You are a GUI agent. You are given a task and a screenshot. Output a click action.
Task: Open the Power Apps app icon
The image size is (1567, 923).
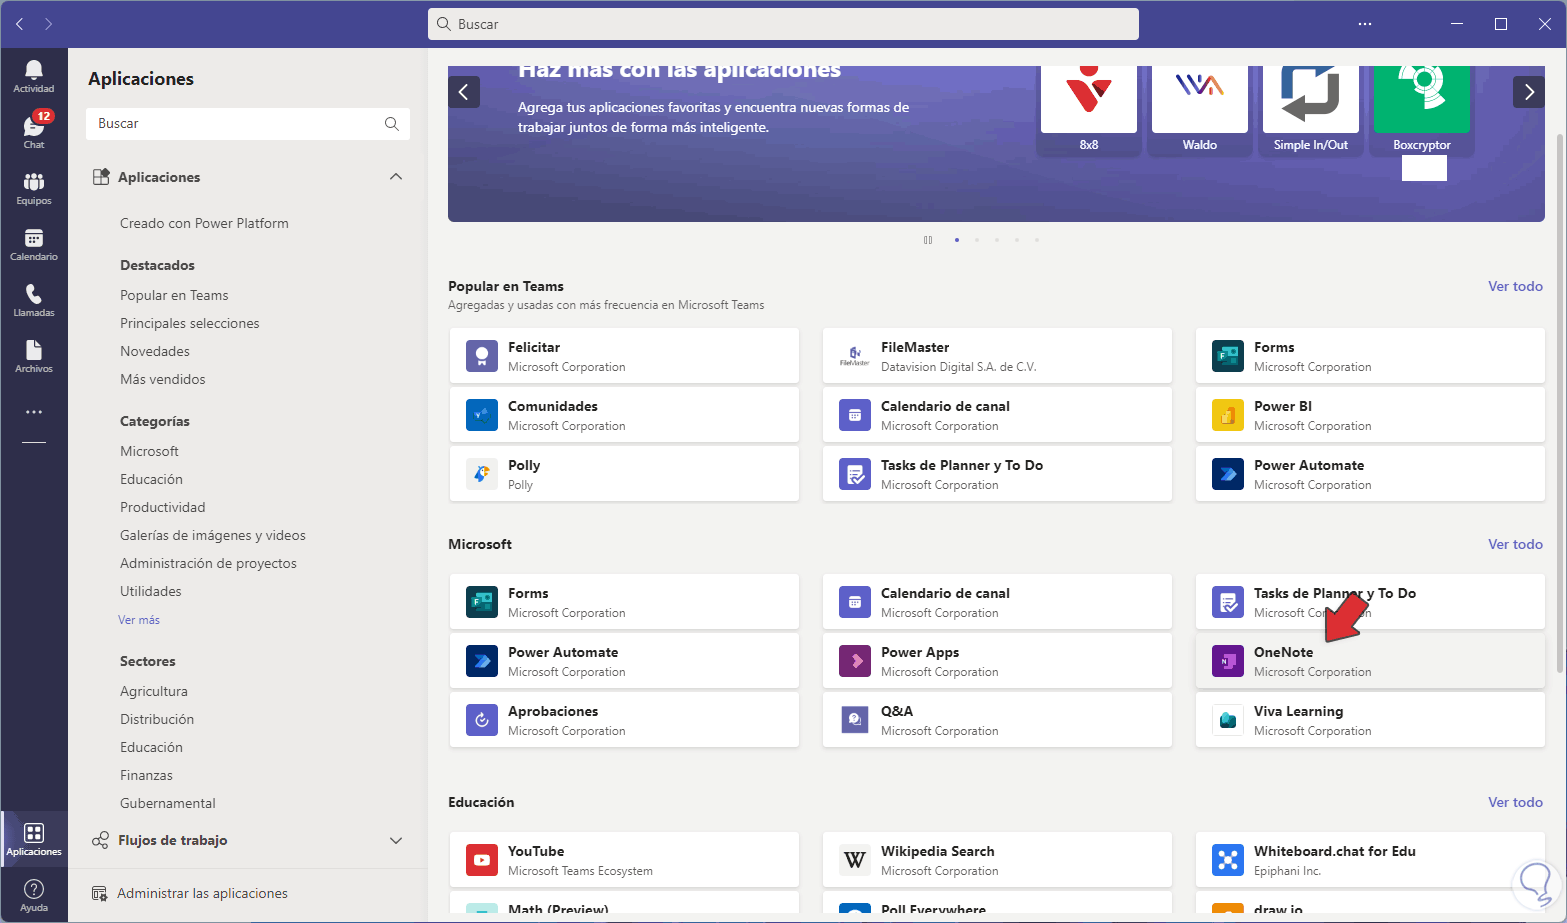click(x=855, y=661)
